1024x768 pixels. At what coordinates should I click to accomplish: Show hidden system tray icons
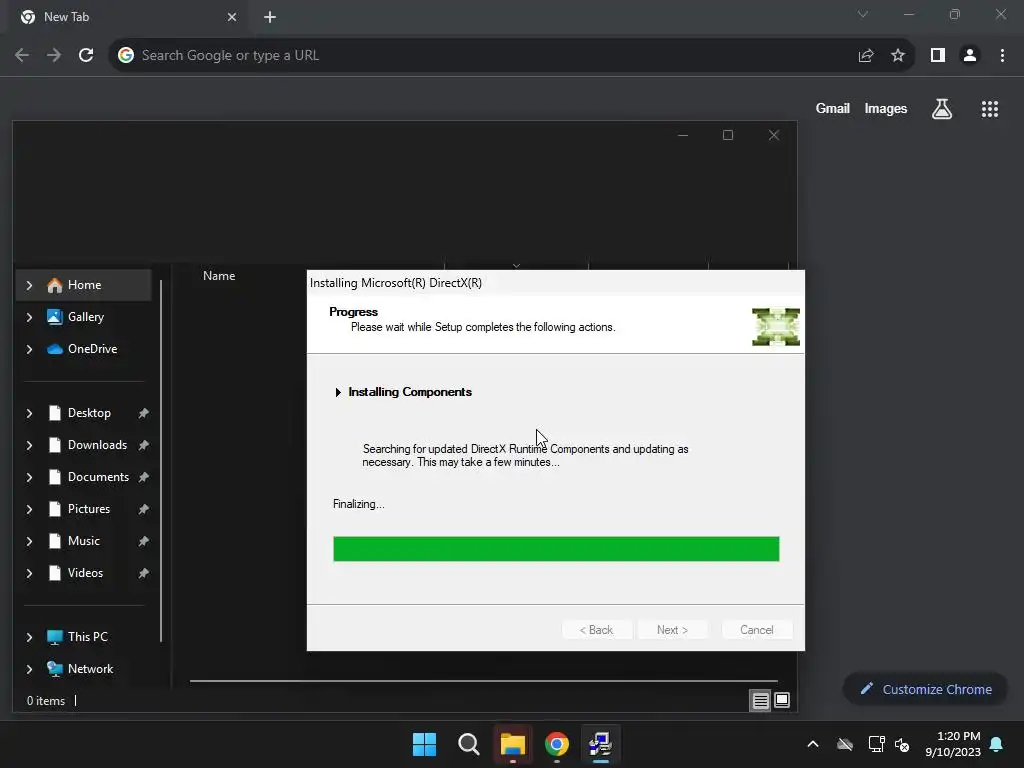813,744
